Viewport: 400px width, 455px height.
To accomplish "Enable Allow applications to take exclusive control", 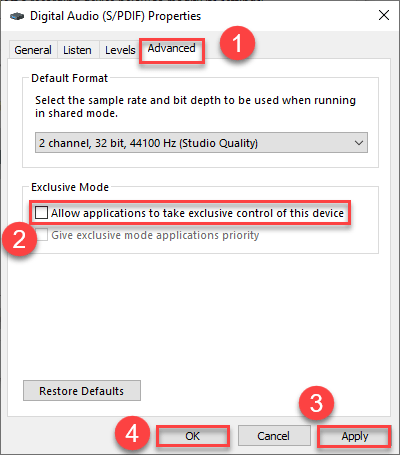I will pyautogui.click(x=42, y=213).
